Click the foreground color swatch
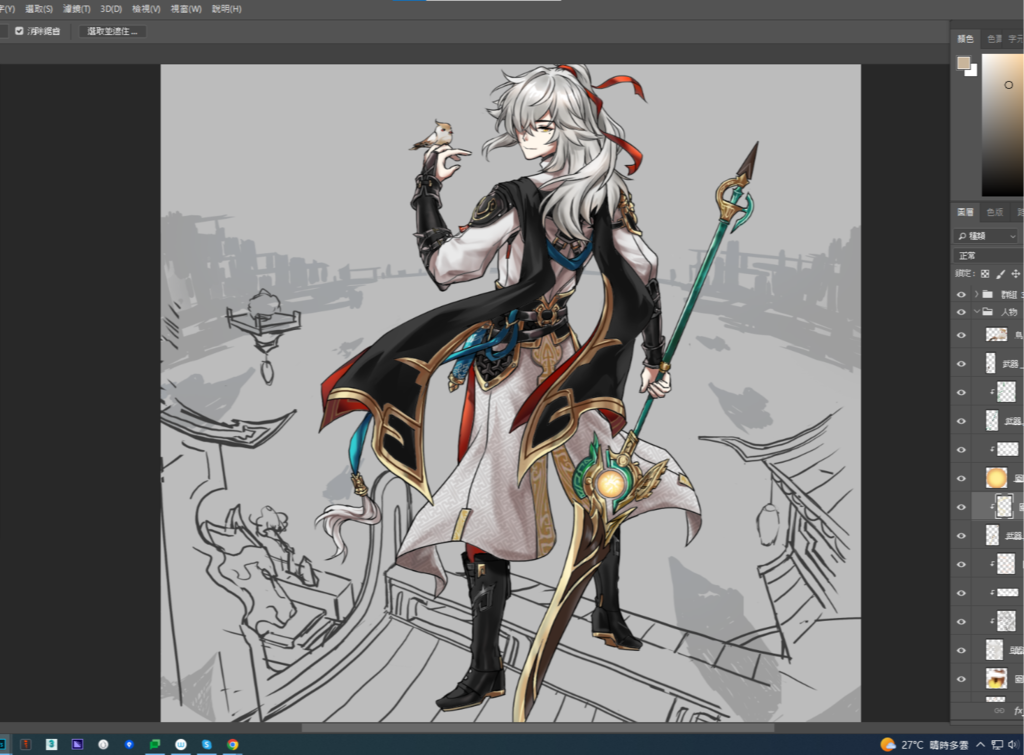Screen dimensions: 1024x755 (x=963, y=63)
